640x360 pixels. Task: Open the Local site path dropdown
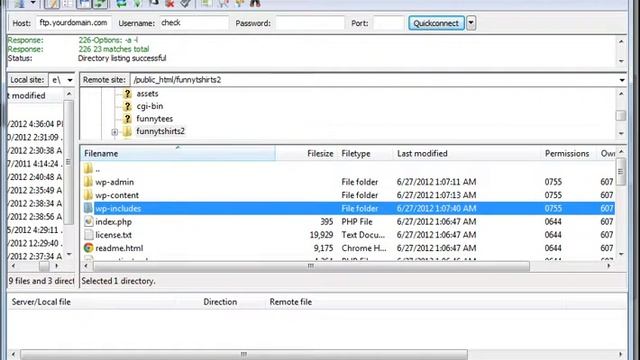pyautogui.click(x=70, y=80)
